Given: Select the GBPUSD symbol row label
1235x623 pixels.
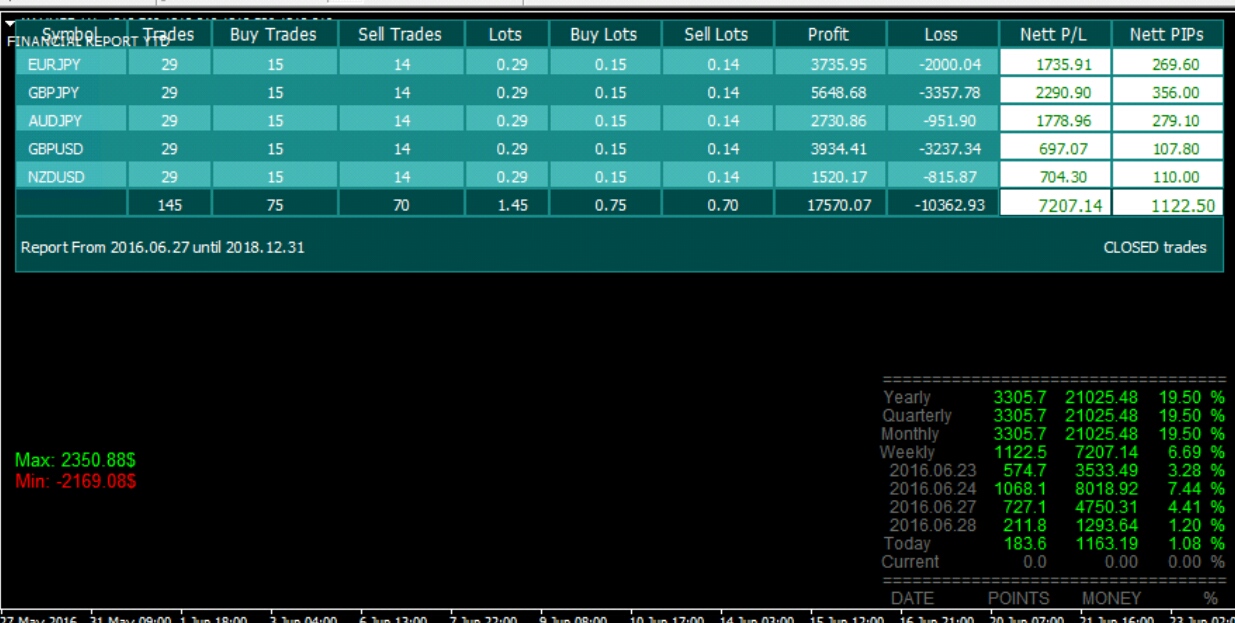Looking at the screenshot, I should click(x=56, y=148).
